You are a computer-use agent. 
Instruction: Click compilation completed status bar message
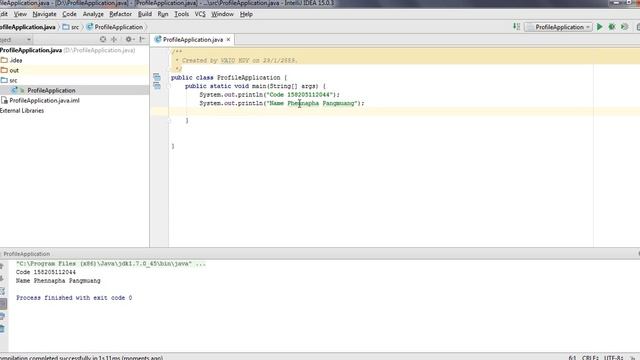coord(82,358)
